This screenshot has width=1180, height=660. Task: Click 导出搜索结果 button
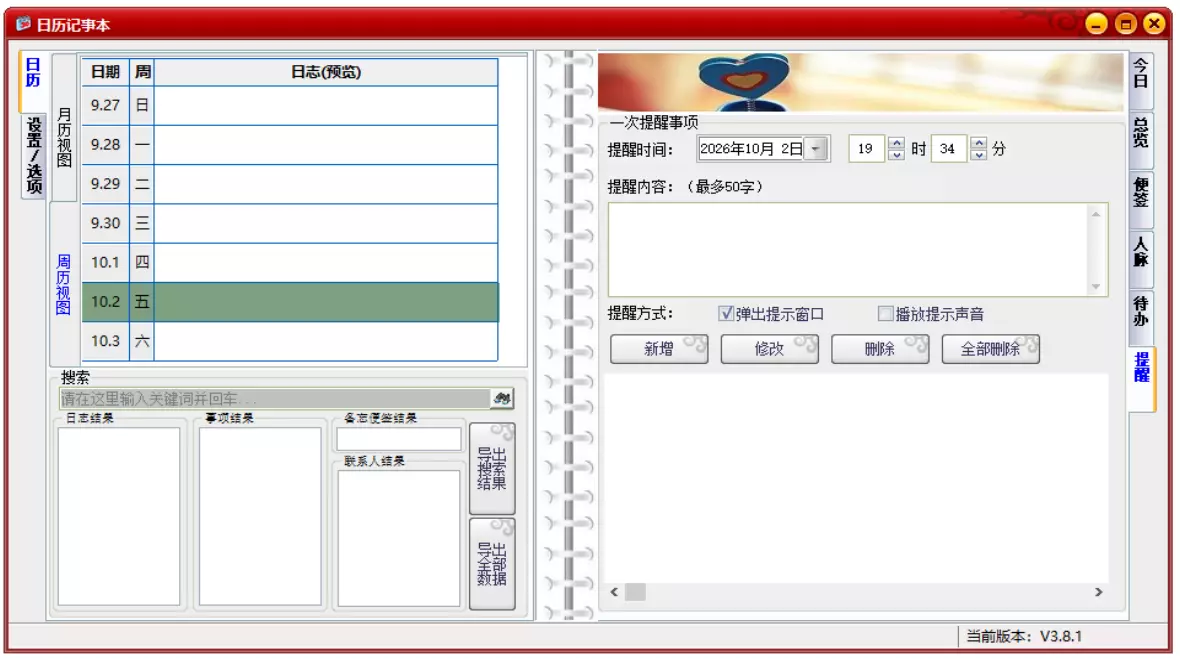(492, 468)
